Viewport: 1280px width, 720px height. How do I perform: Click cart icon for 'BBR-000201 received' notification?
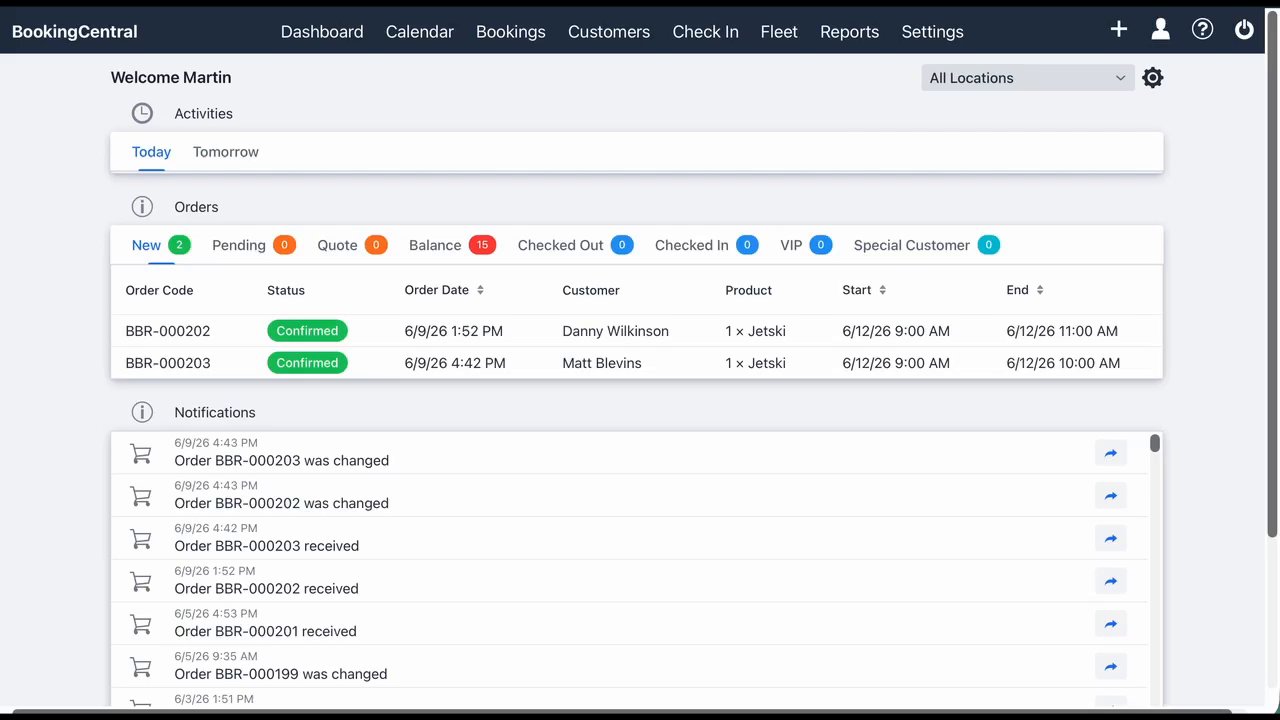(x=141, y=624)
